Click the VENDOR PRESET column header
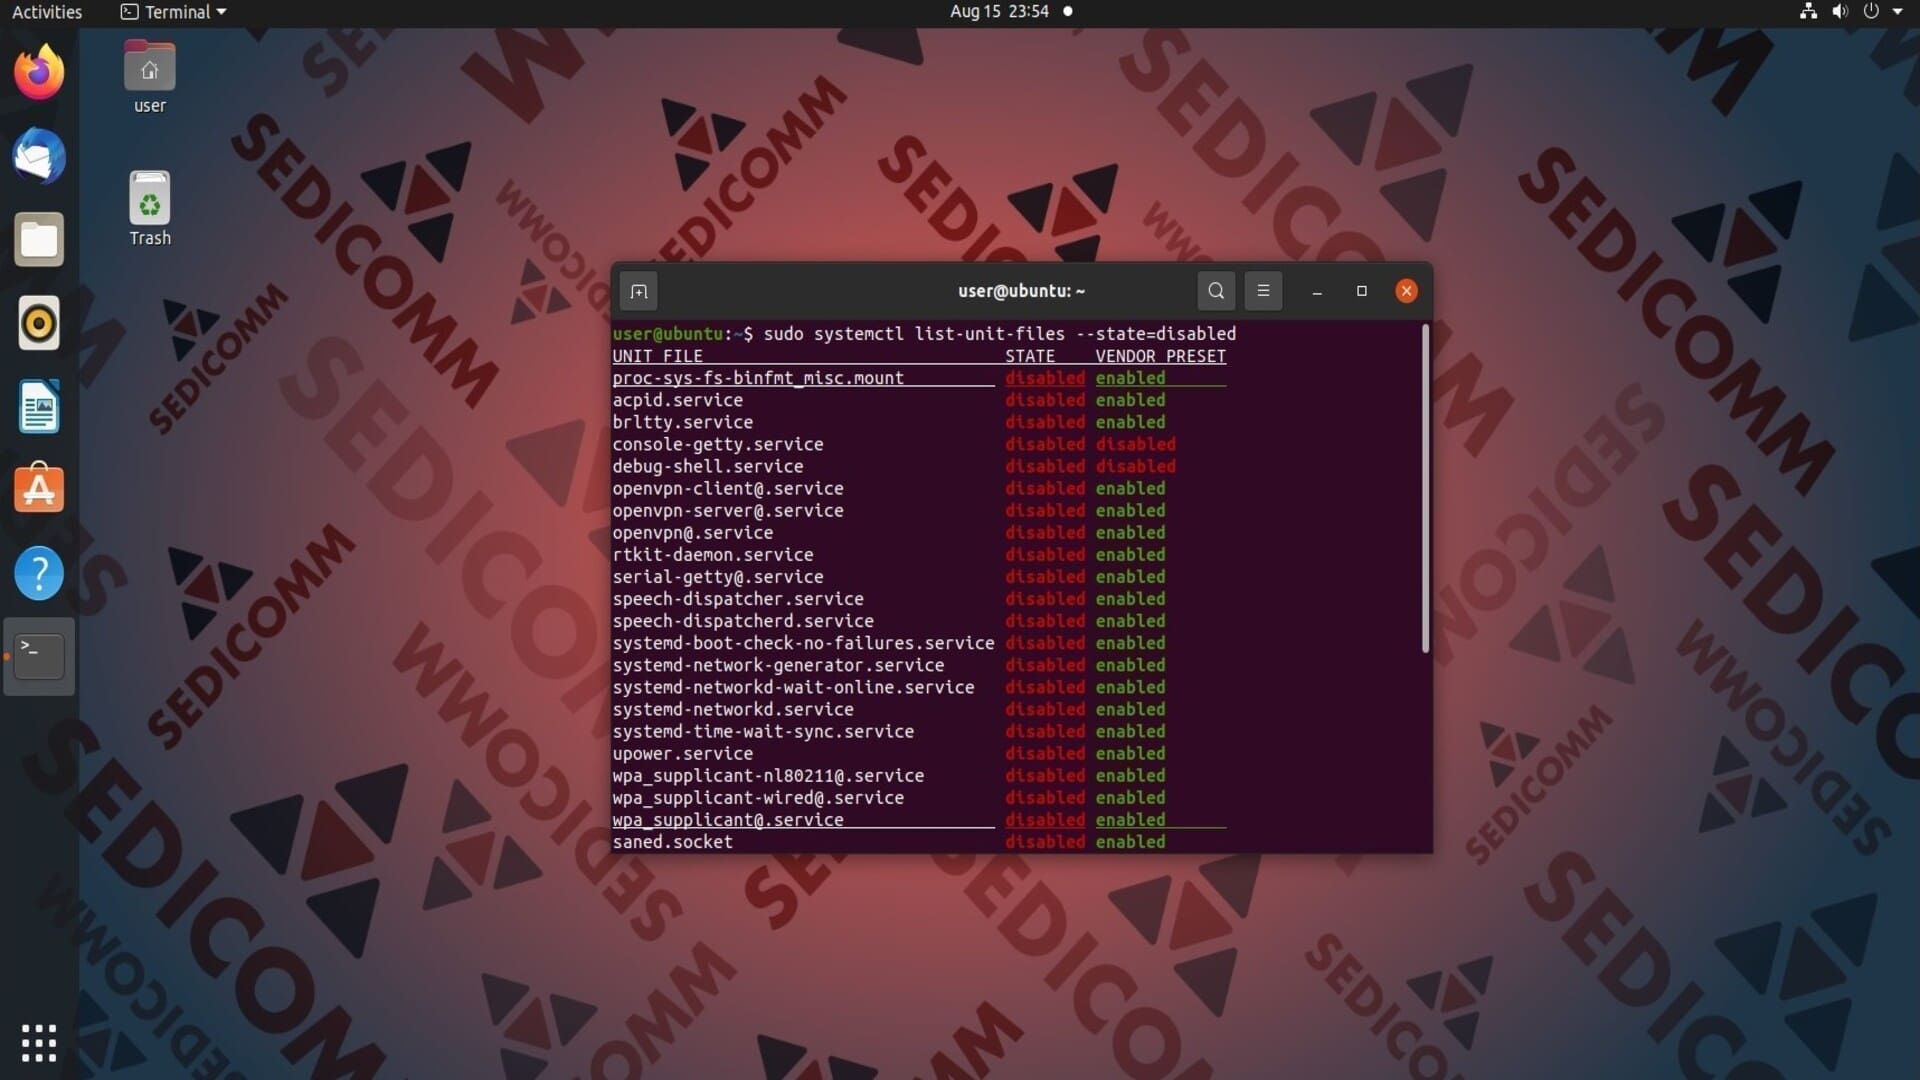The height and width of the screenshot is (1080, 1920). click(x=1160, y=356)
